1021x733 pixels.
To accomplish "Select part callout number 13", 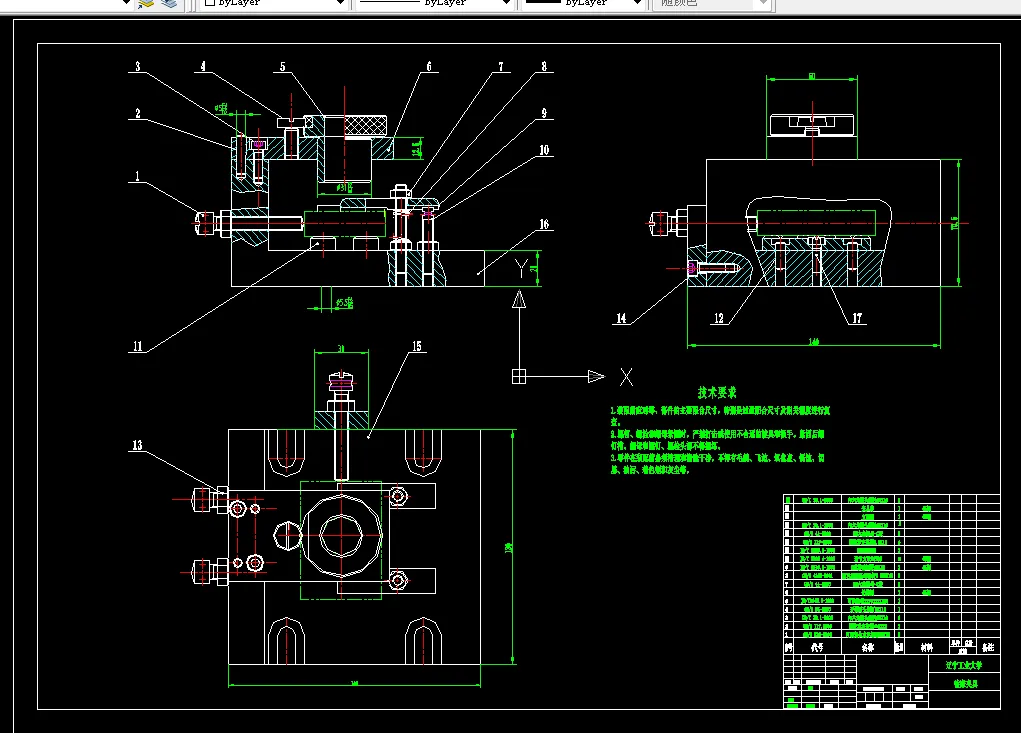I will (x=137, y=445).
